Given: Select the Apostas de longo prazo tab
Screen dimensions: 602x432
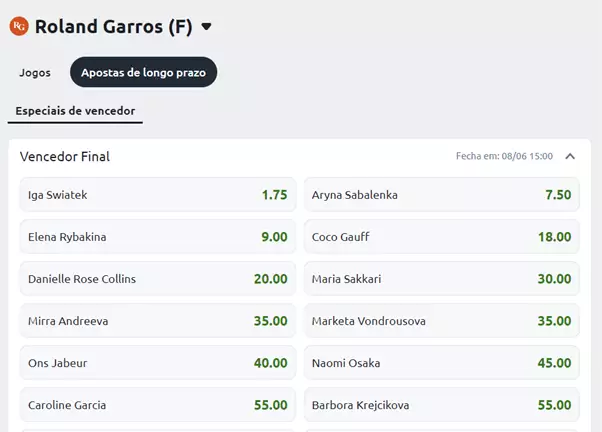Looking at the screenshot, I should [x=144, y=72].
